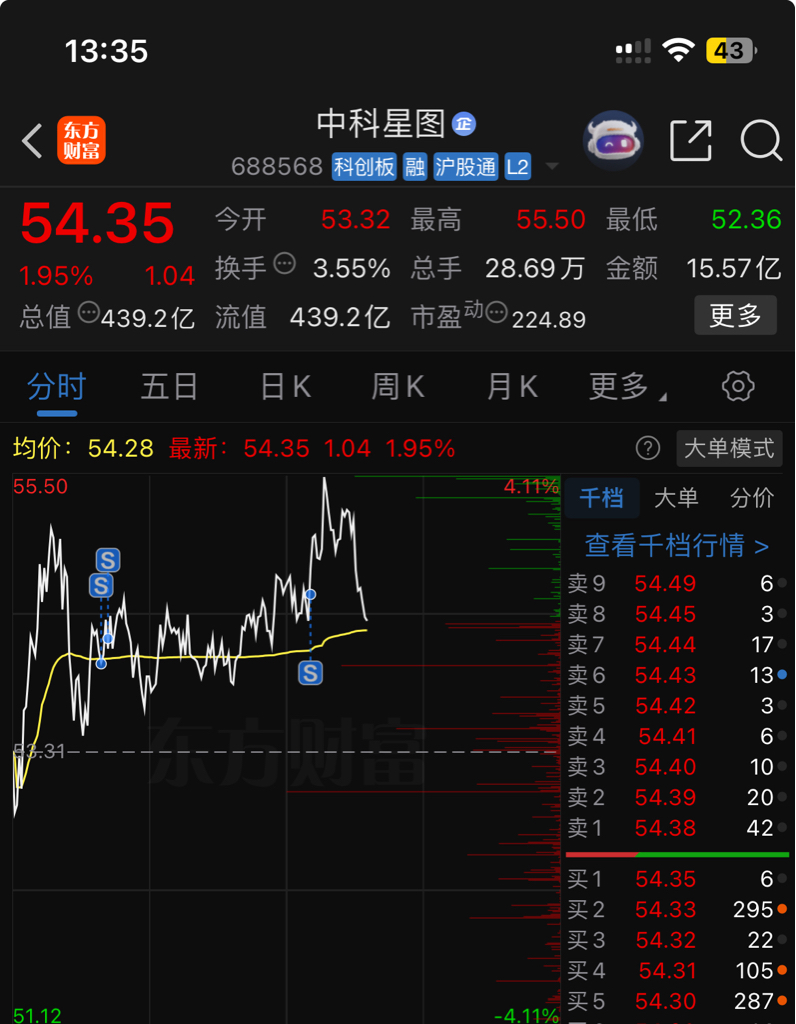Select the 卖8 row at 54.45
The height and width of the screenshot is (1024, 796).
(x=677, y=614)
